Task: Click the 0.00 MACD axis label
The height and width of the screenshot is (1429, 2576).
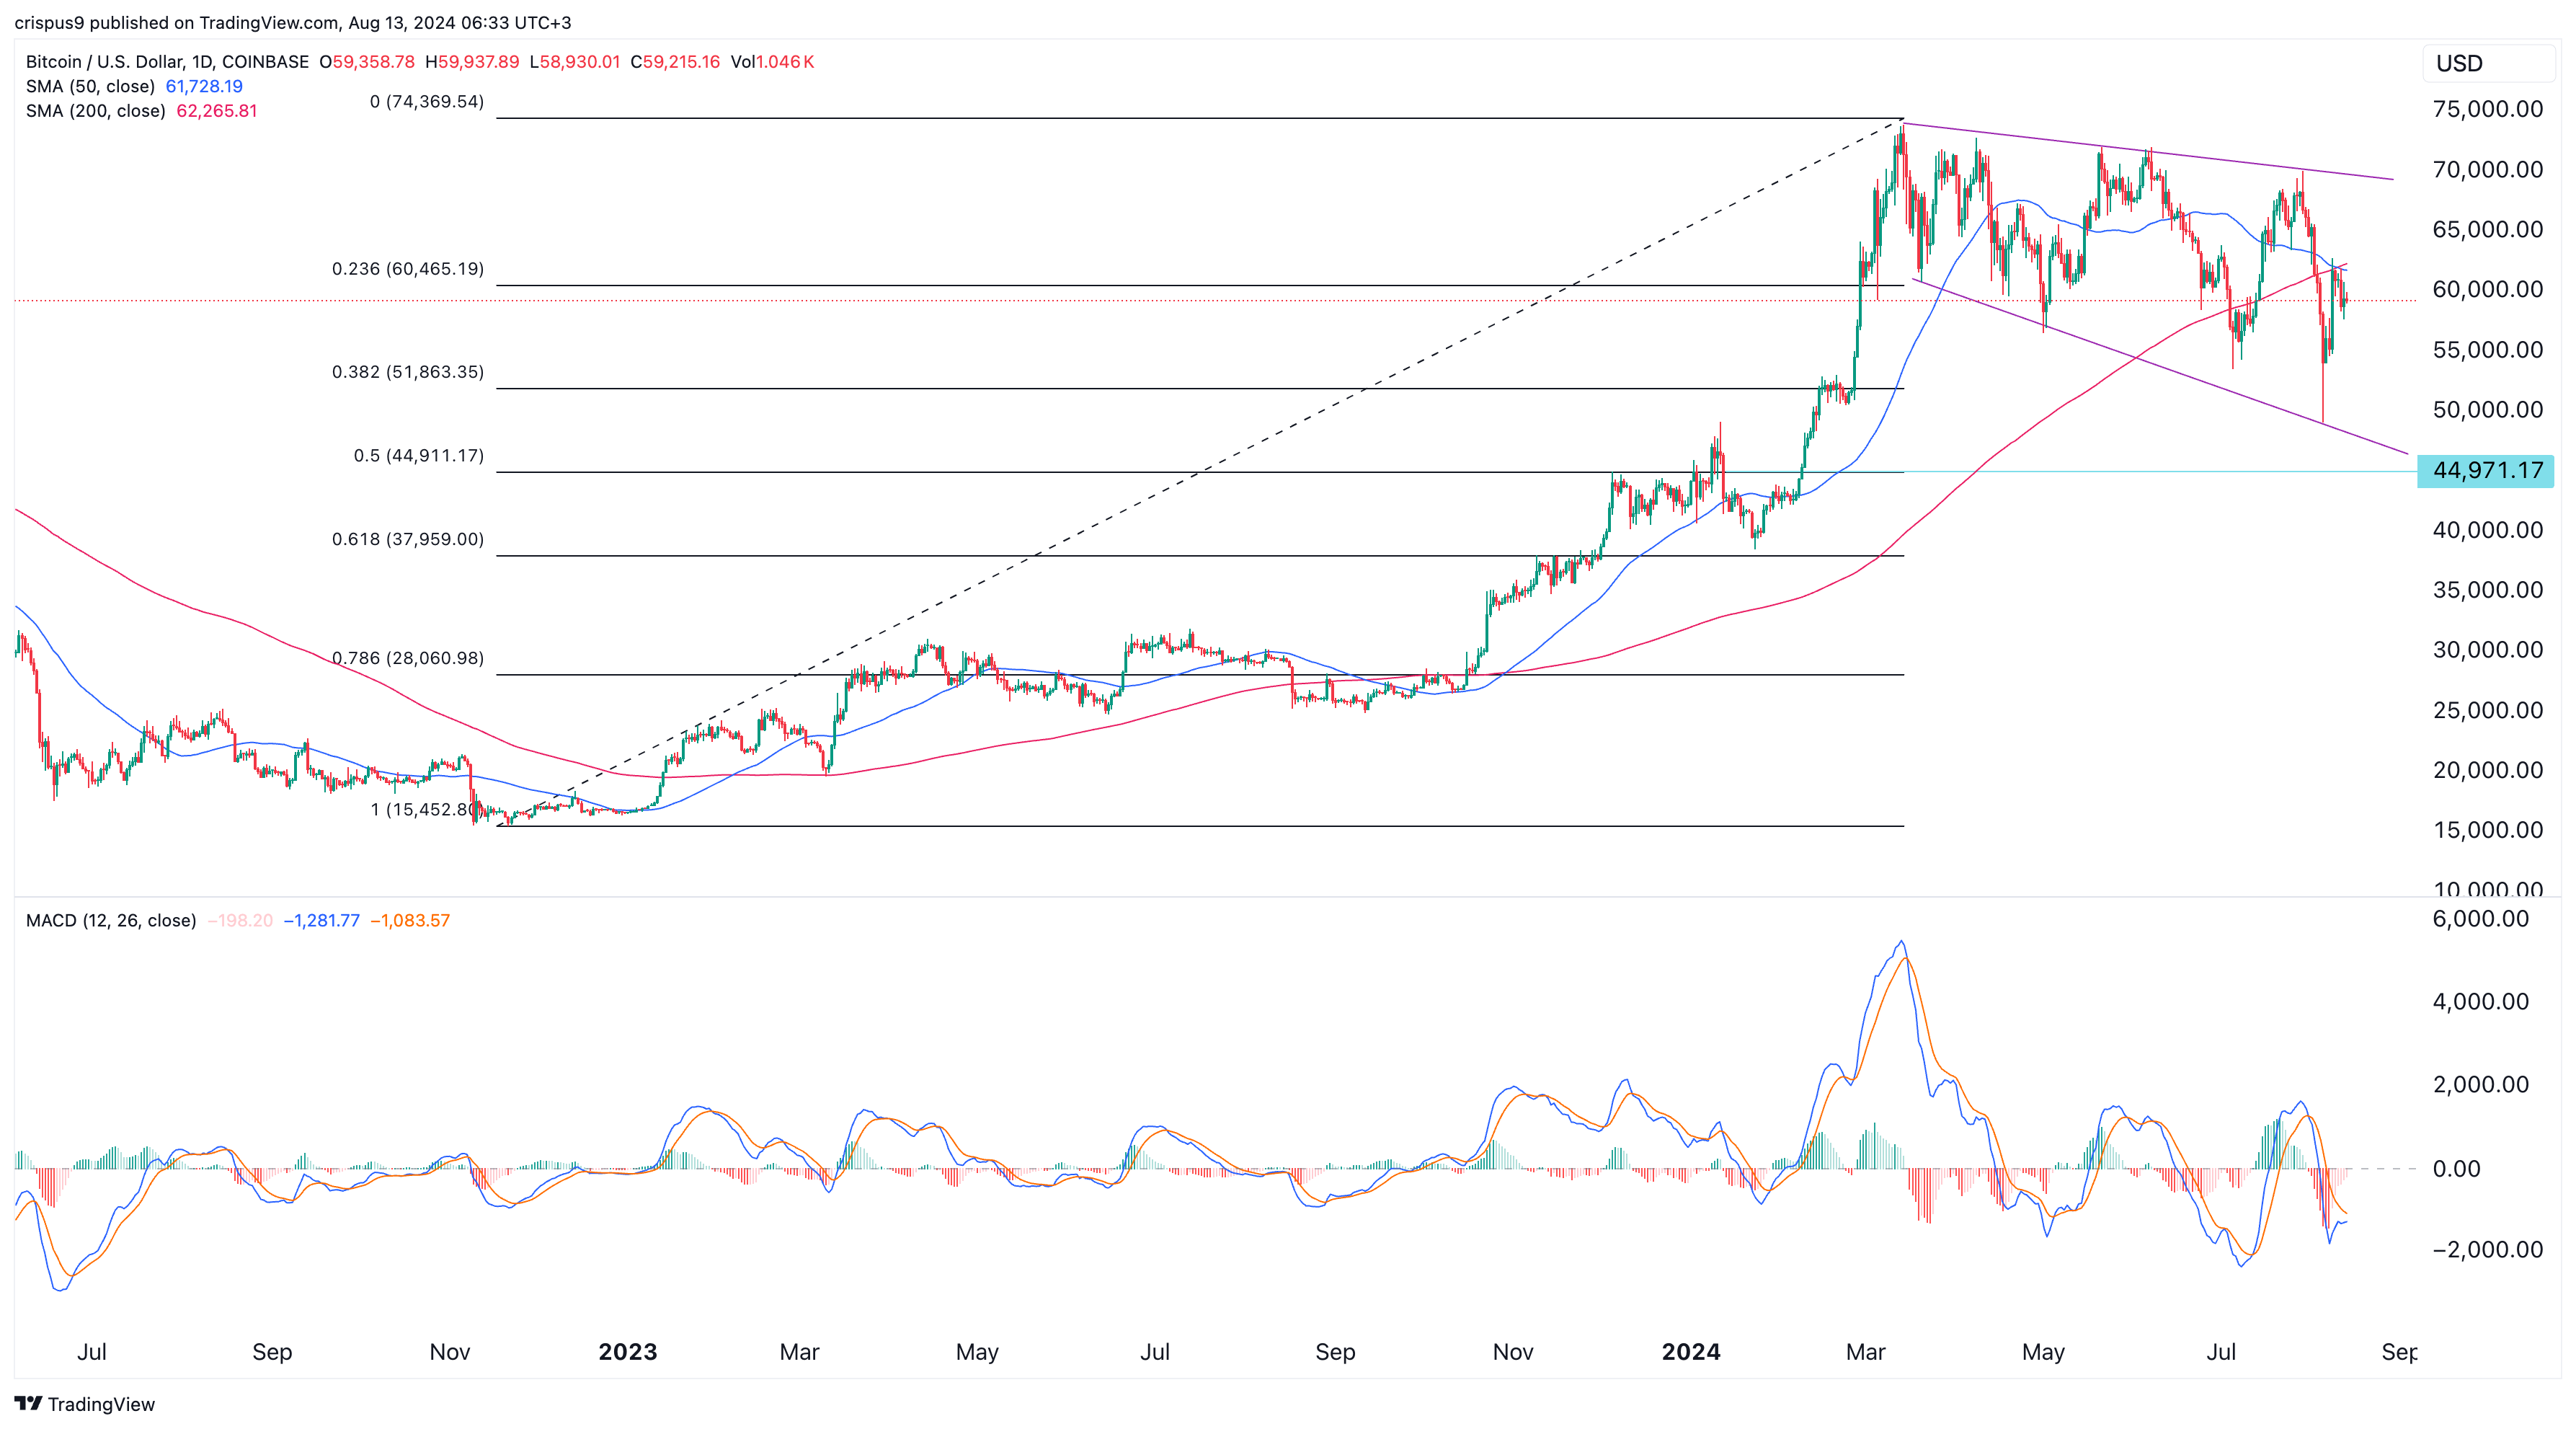Action: [2456, 1168]
